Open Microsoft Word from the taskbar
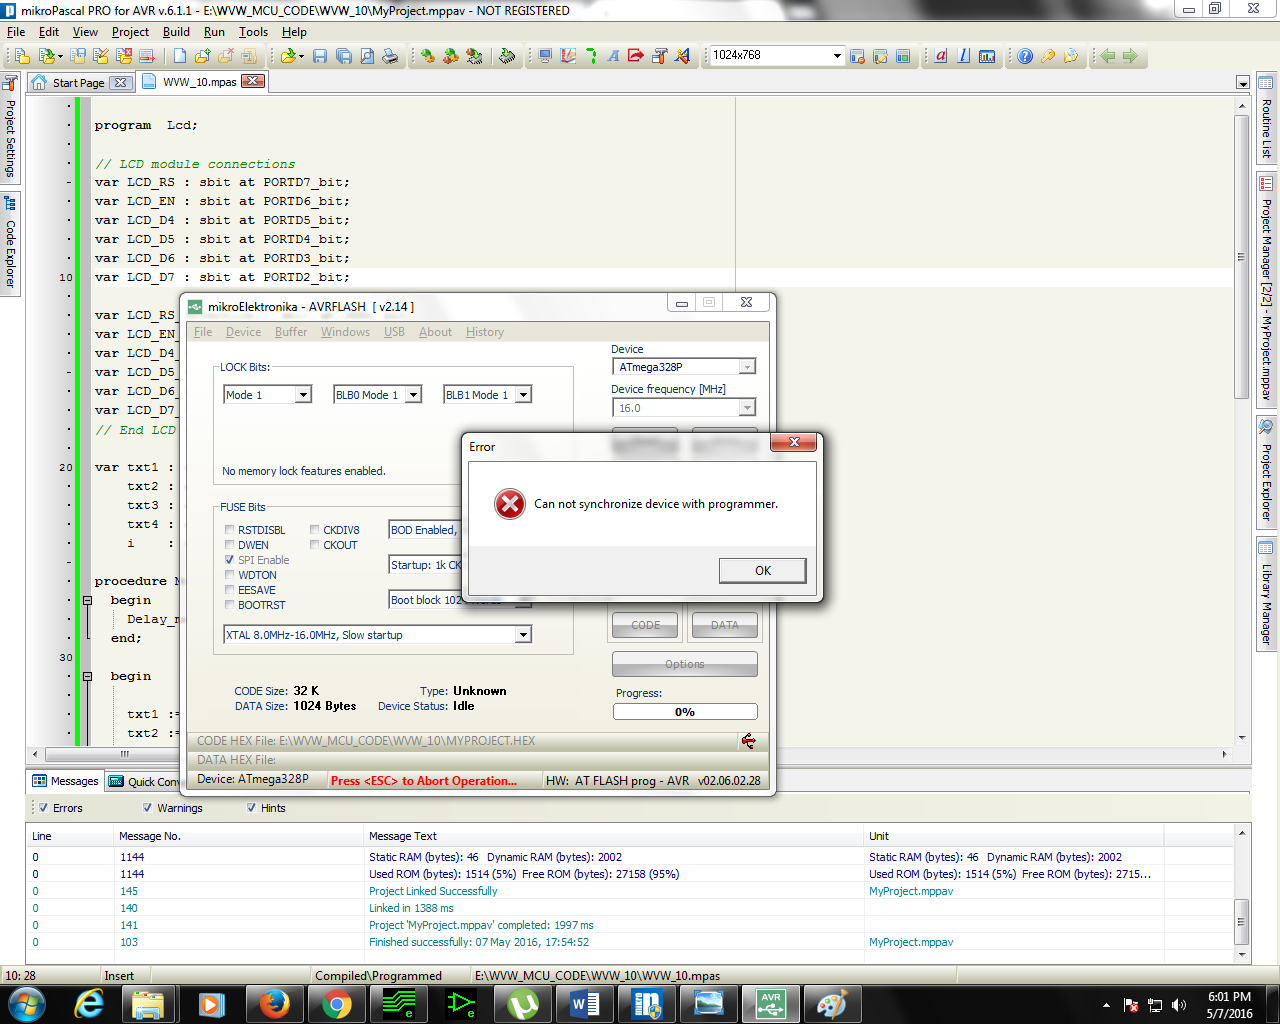1280x1024 pixels. [x=585, y=1003]
